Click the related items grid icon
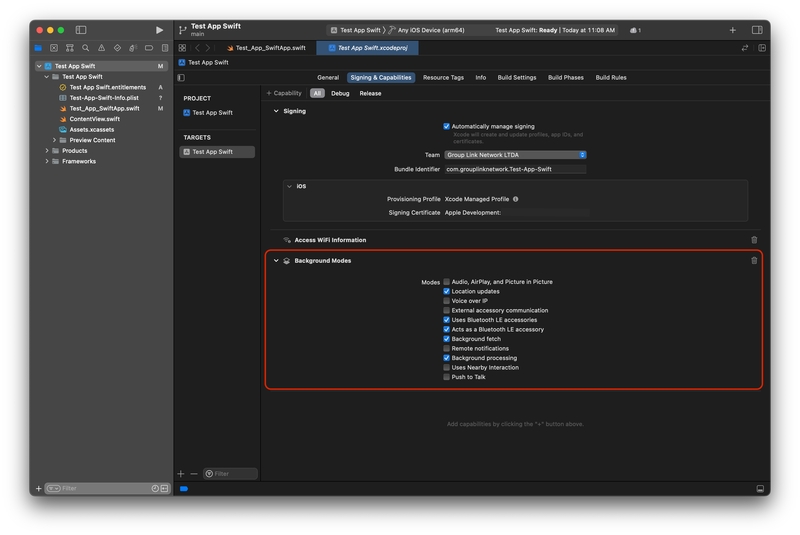Viewport: 800px width, 535px height. 182,48
